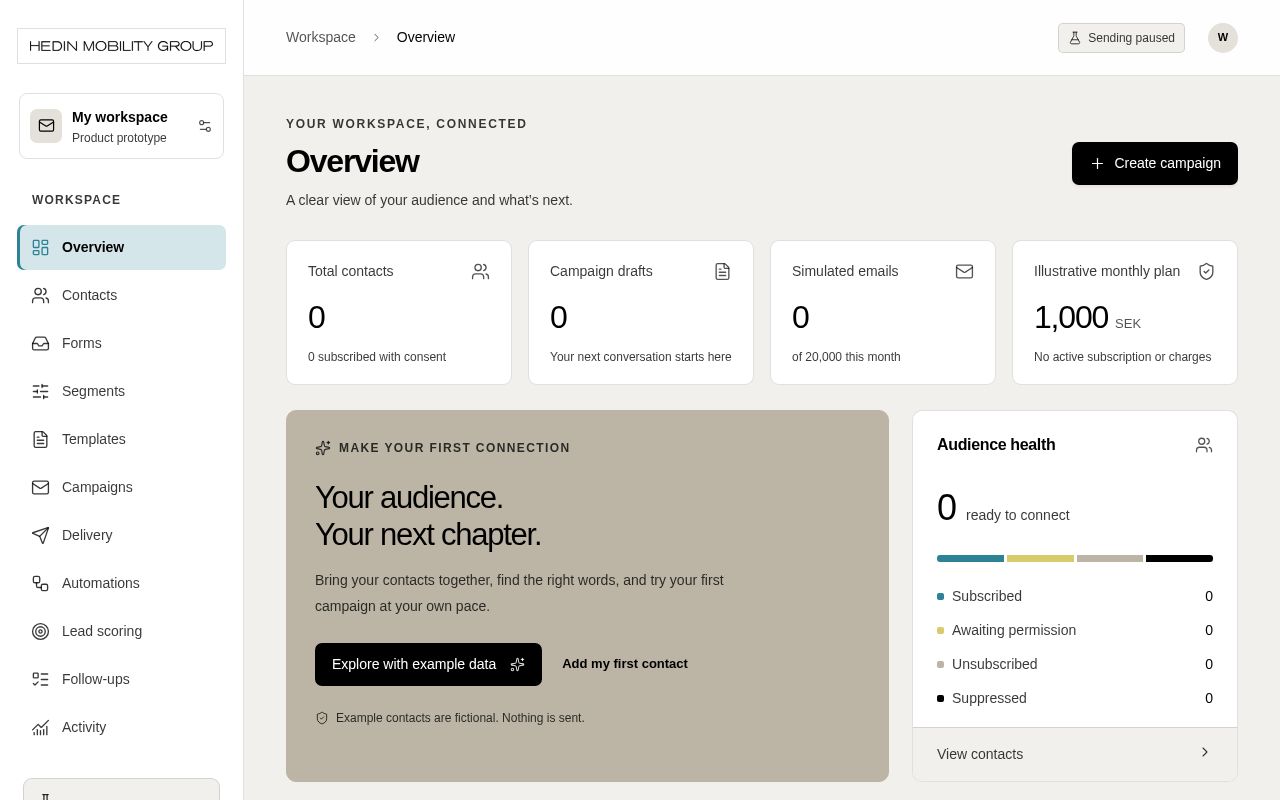Click Explore with example data
This screenshot has width=1280, height=800.
pyautogui.click(x=428, y=664)
